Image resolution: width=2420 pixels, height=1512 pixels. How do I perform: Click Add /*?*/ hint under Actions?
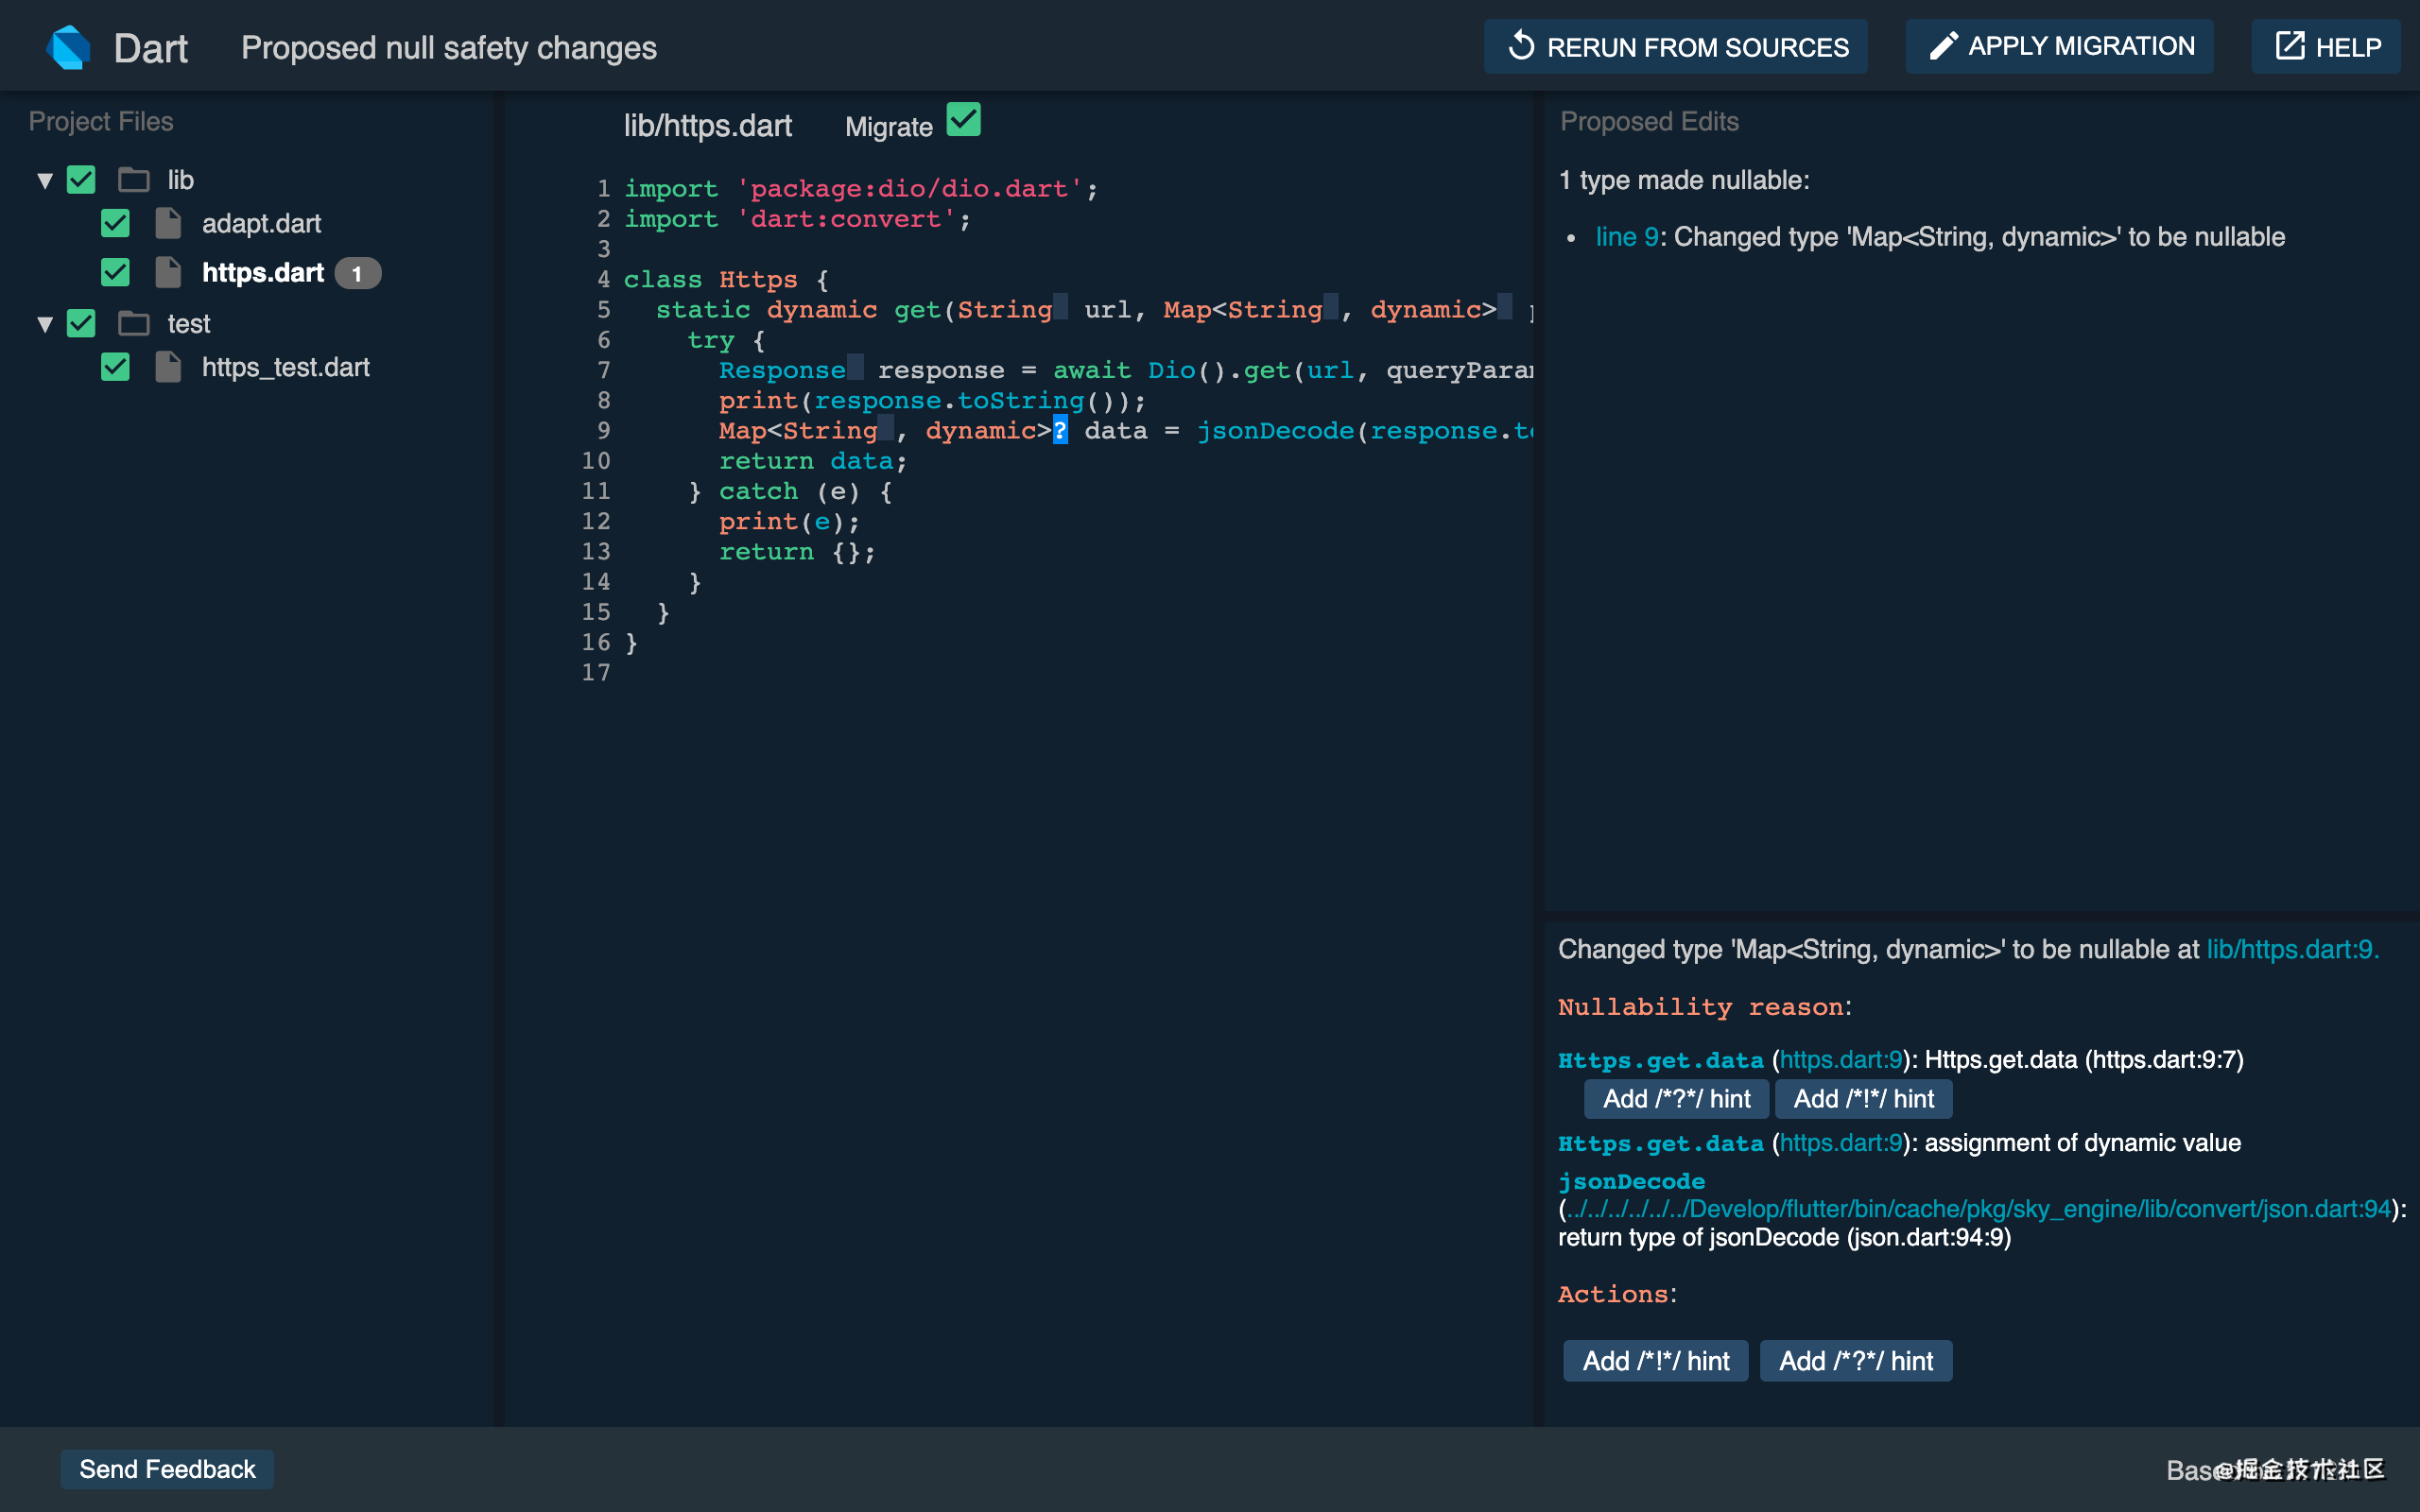[1856, 1361]
